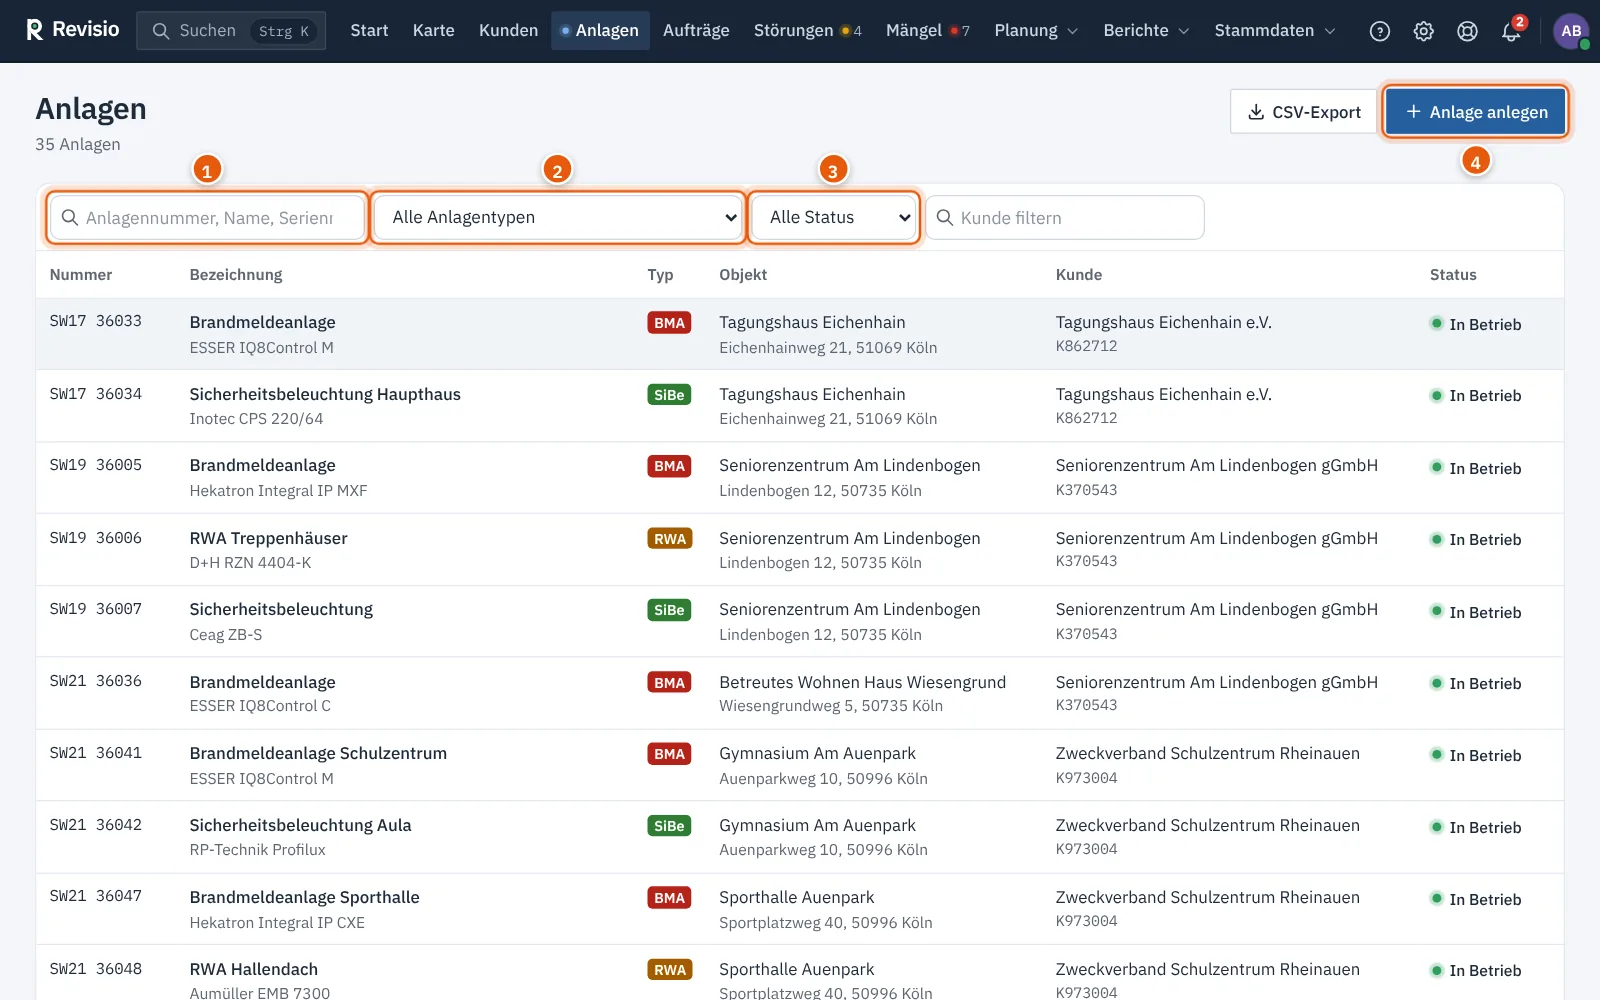Click the BMA badge in row SW21 36036

point(669,683)
